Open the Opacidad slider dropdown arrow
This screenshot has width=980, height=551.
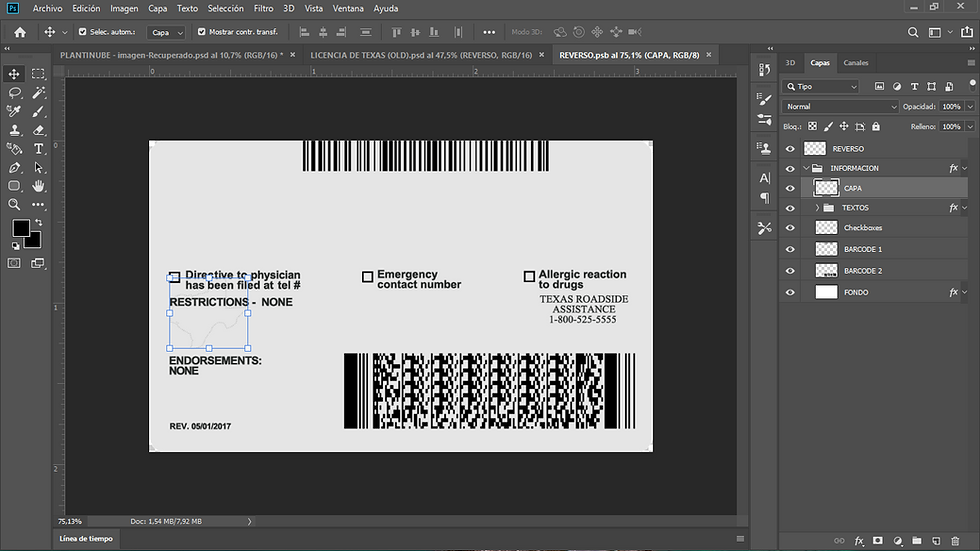coord(970,107)
